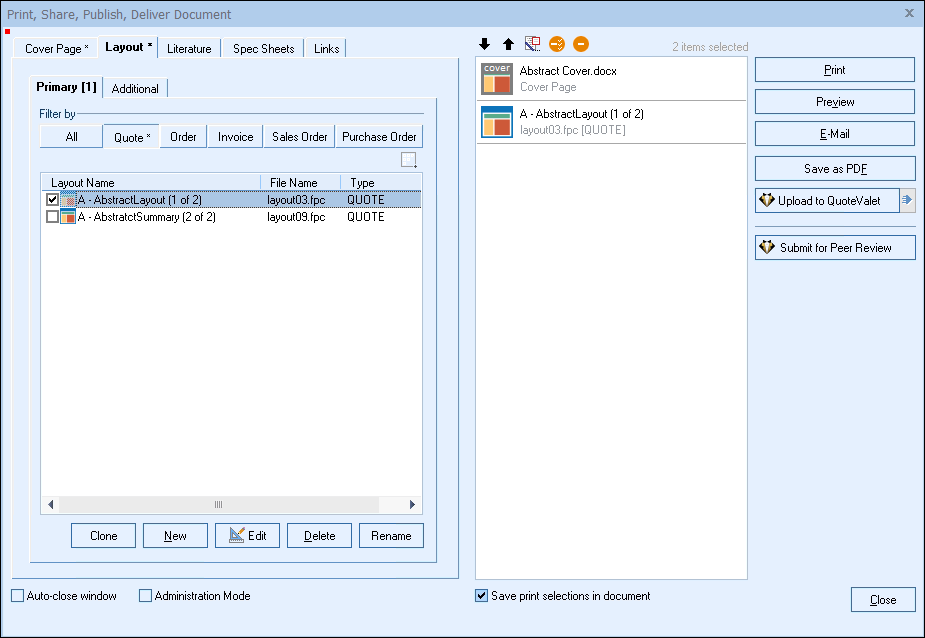Select the A - AbstractLayout item thumbnail in right list
This screenshot has width=925, height=638.
[496, 122]
